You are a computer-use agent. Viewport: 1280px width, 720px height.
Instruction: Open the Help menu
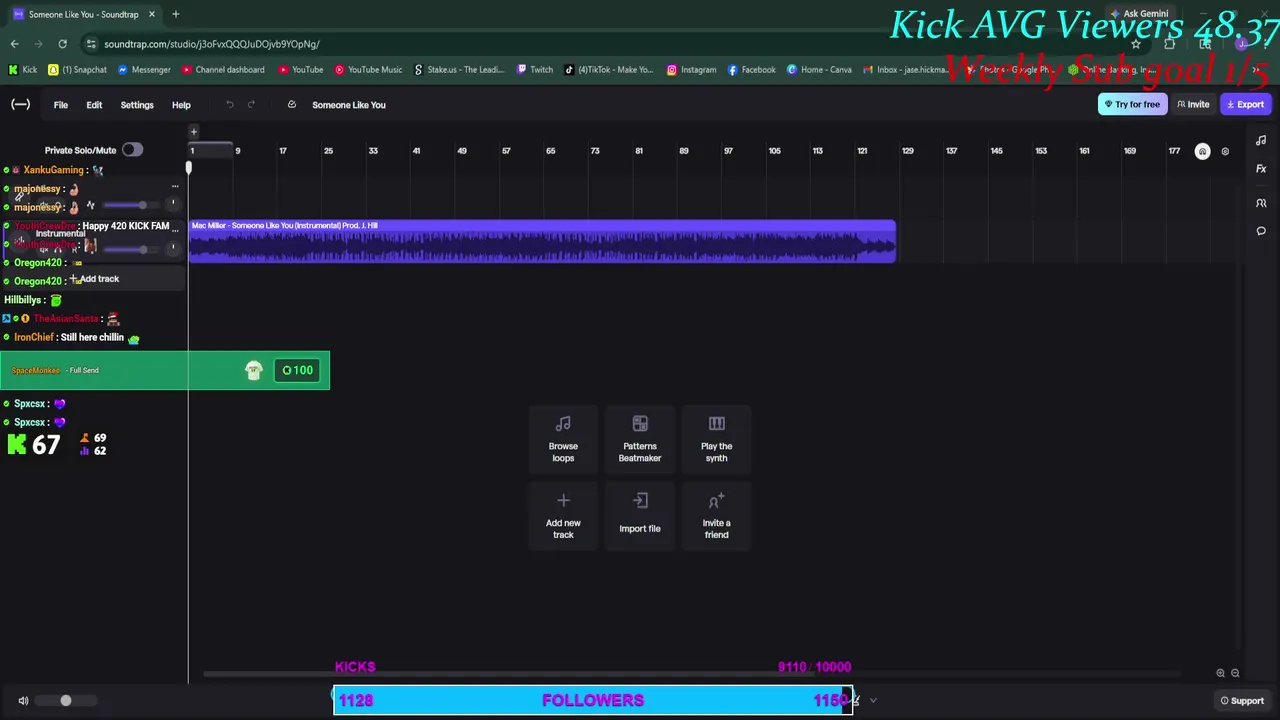pyautogui.click(x=181, y=105)
